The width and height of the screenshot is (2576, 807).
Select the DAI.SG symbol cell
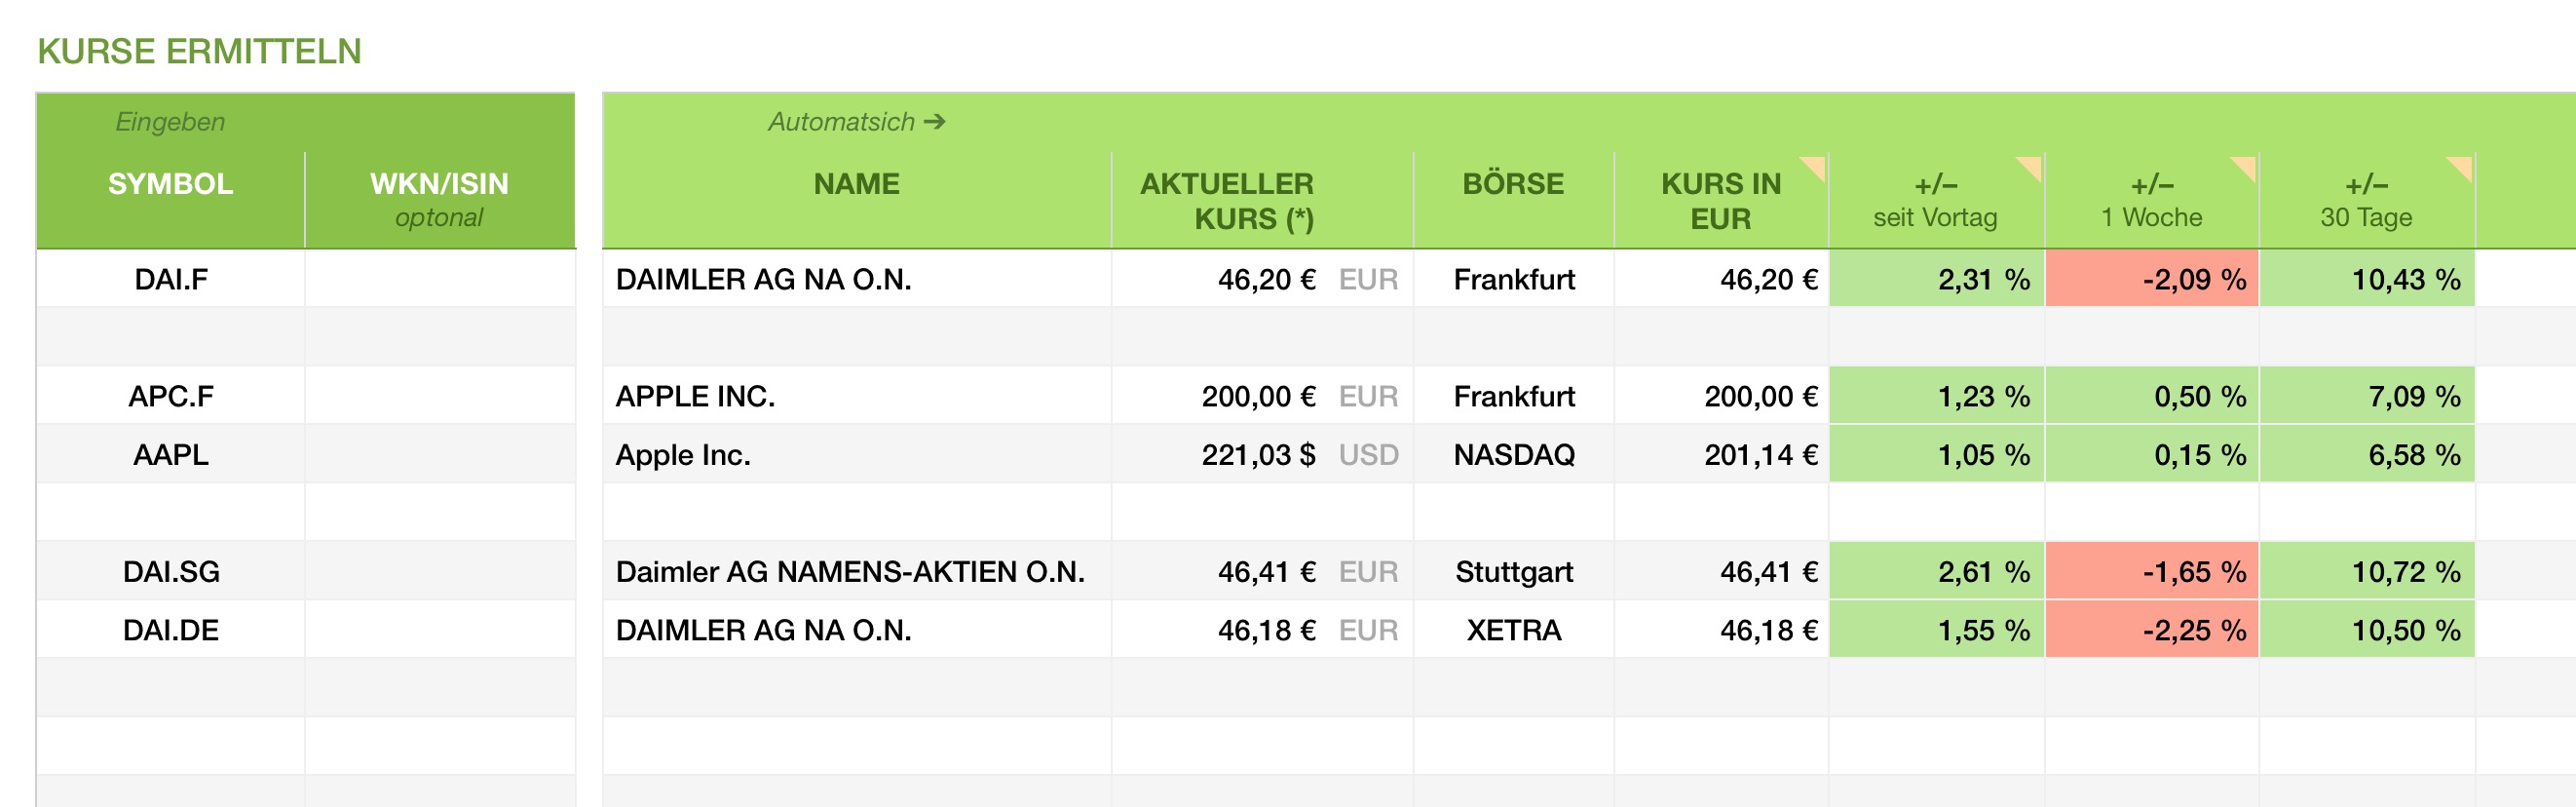click(x=170, y=572)
